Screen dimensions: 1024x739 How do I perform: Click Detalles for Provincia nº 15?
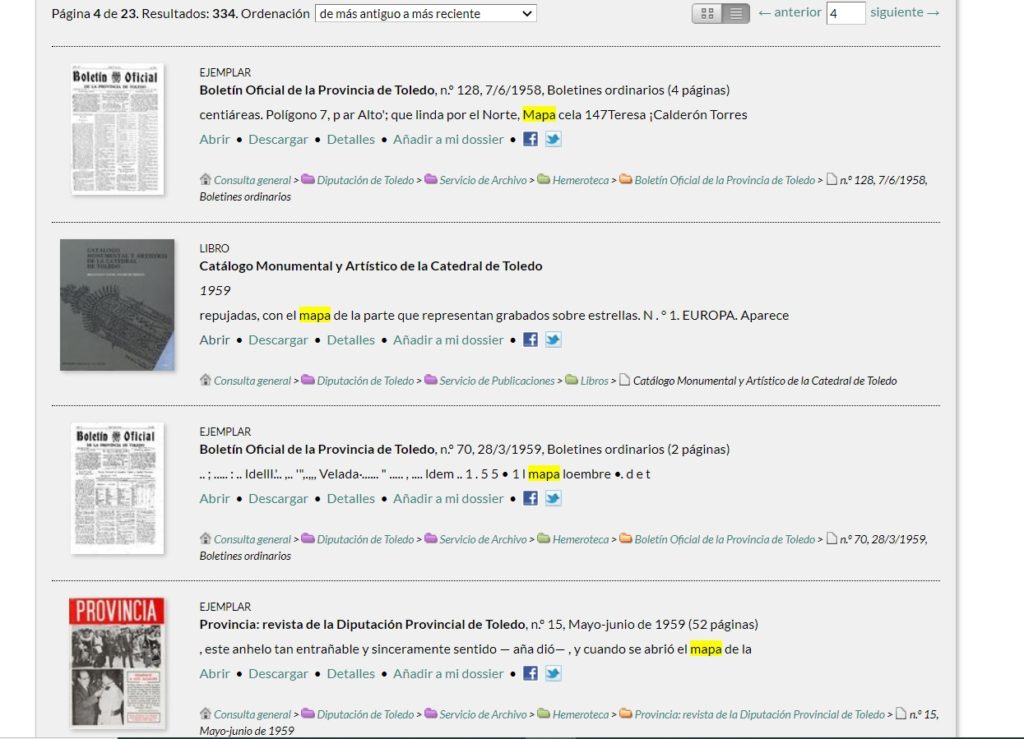click(351, 673)
